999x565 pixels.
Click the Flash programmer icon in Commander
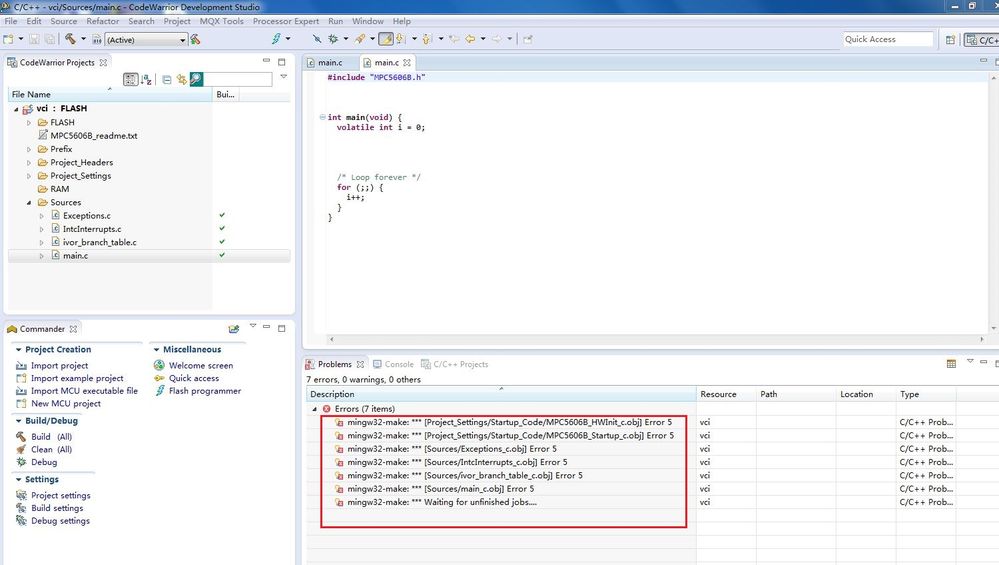[160, 391]
